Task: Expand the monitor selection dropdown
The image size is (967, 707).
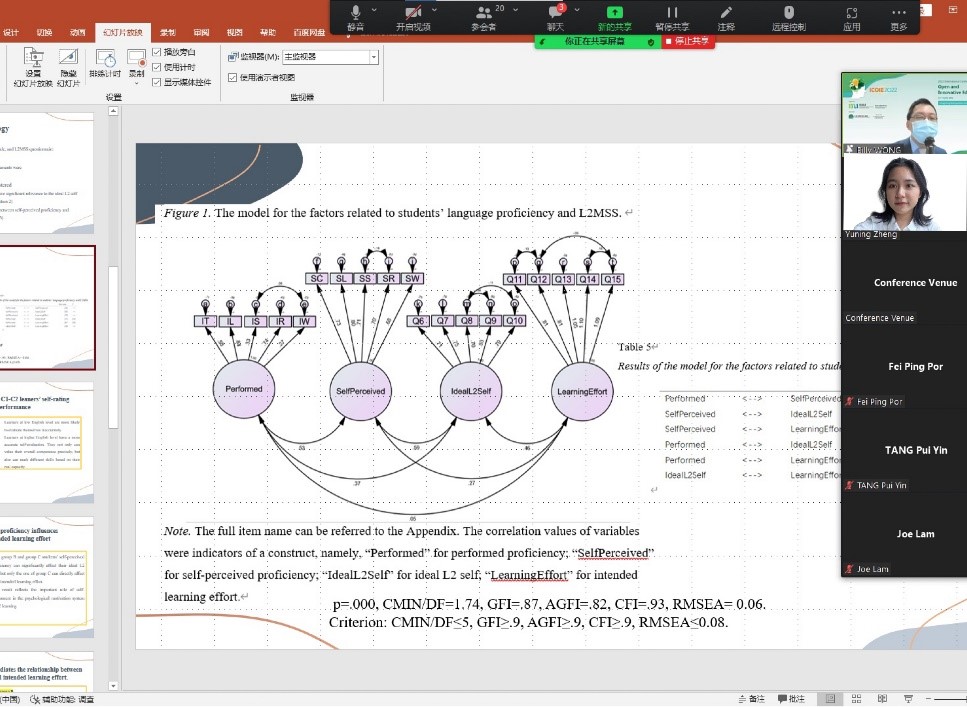Action: point(374,58)
